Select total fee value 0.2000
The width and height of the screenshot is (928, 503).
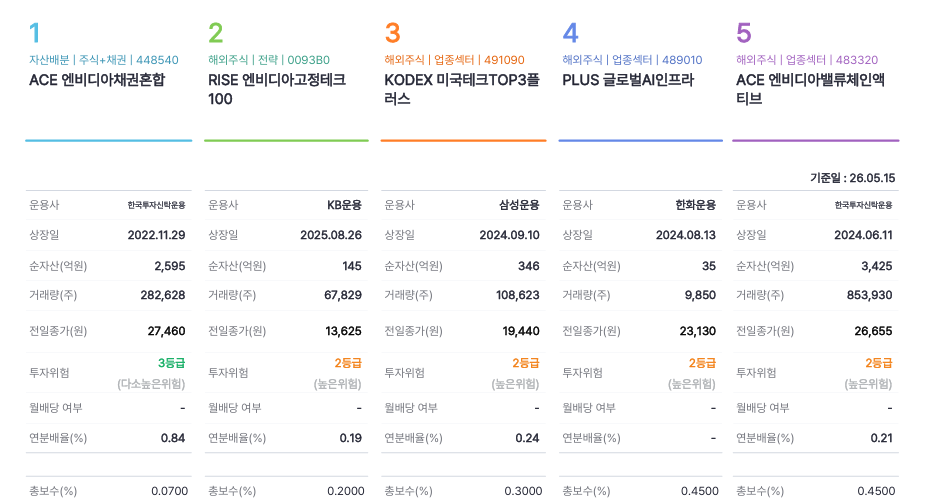click(346, 491)
